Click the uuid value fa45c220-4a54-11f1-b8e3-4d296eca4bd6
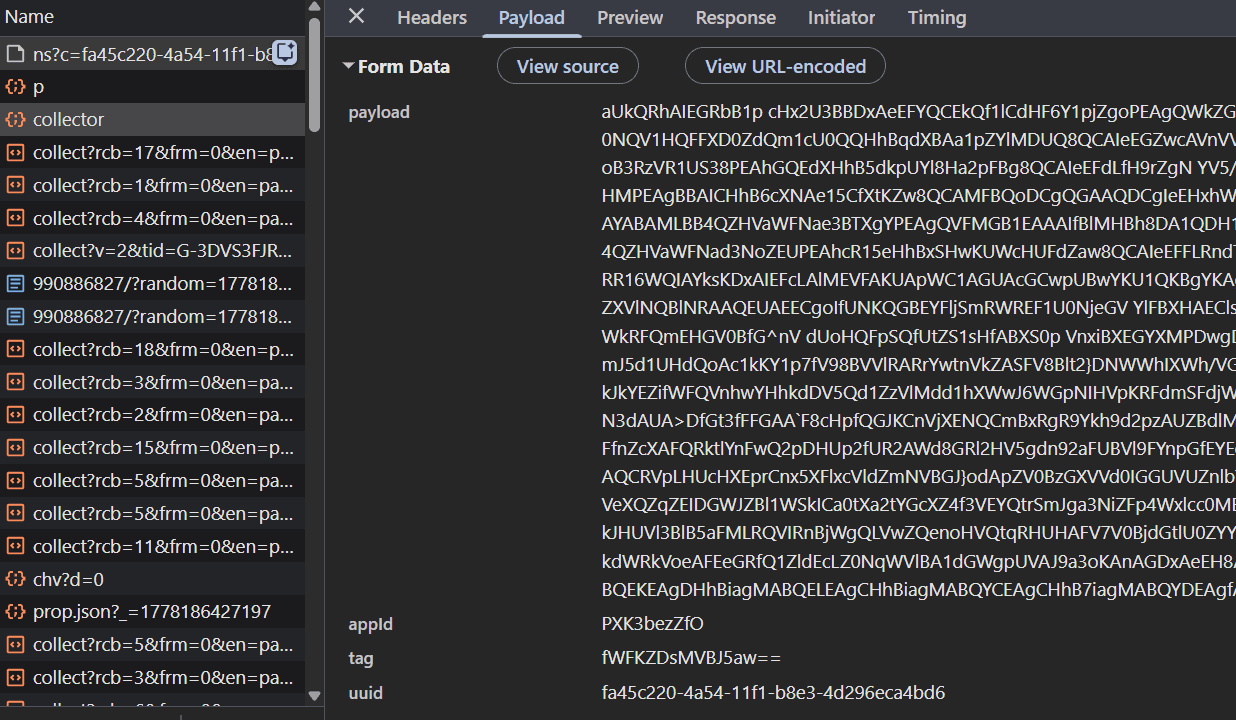Viewport: 1236px width, 720px height. click(x=773, y=692)
